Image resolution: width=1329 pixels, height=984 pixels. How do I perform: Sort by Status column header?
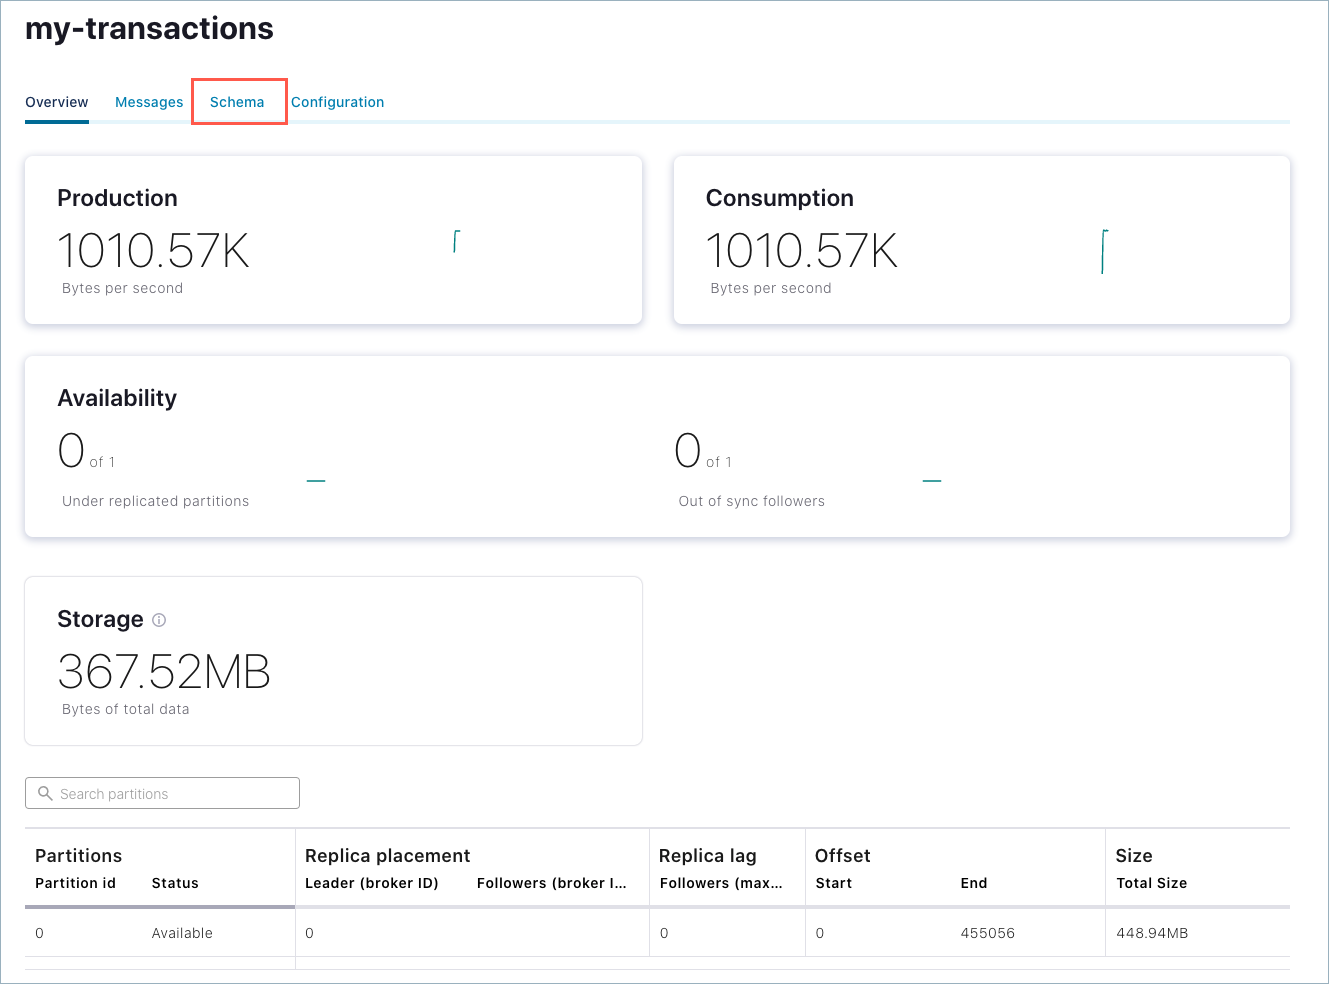[x=175, y=883]
